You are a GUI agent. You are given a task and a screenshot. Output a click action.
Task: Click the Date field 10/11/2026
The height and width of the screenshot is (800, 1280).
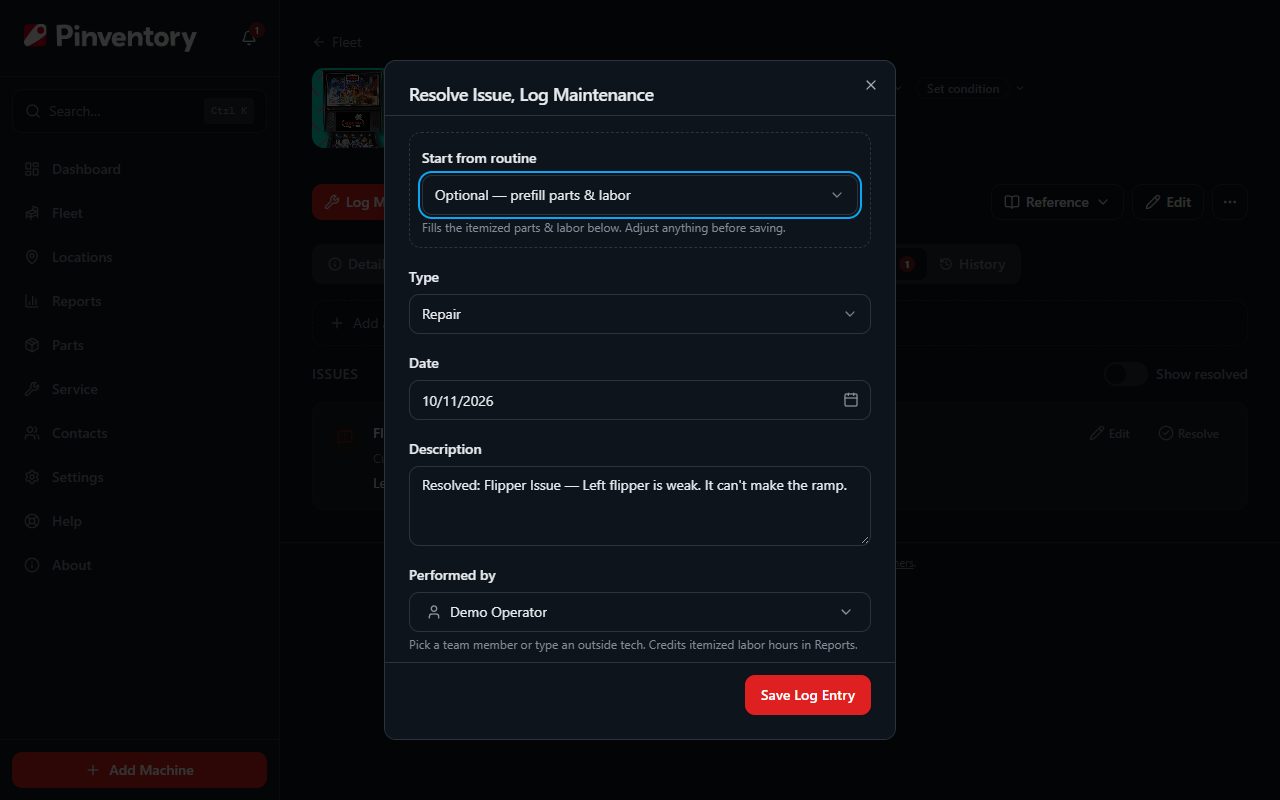pyautogui.click(x=640, y=400)
